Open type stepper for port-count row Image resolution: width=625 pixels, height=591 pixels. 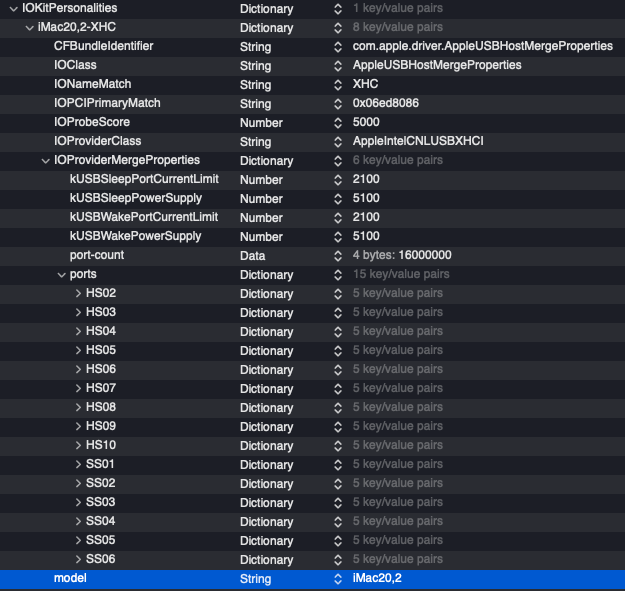338,256
